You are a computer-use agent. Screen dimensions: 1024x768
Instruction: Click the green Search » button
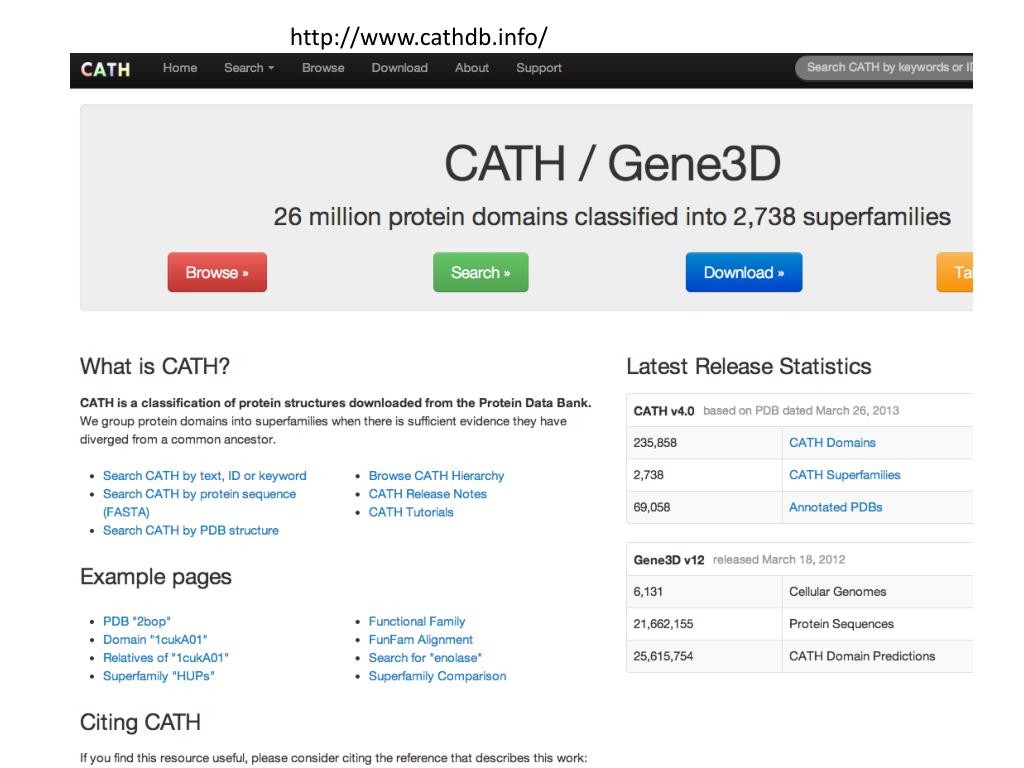point(481,272)
